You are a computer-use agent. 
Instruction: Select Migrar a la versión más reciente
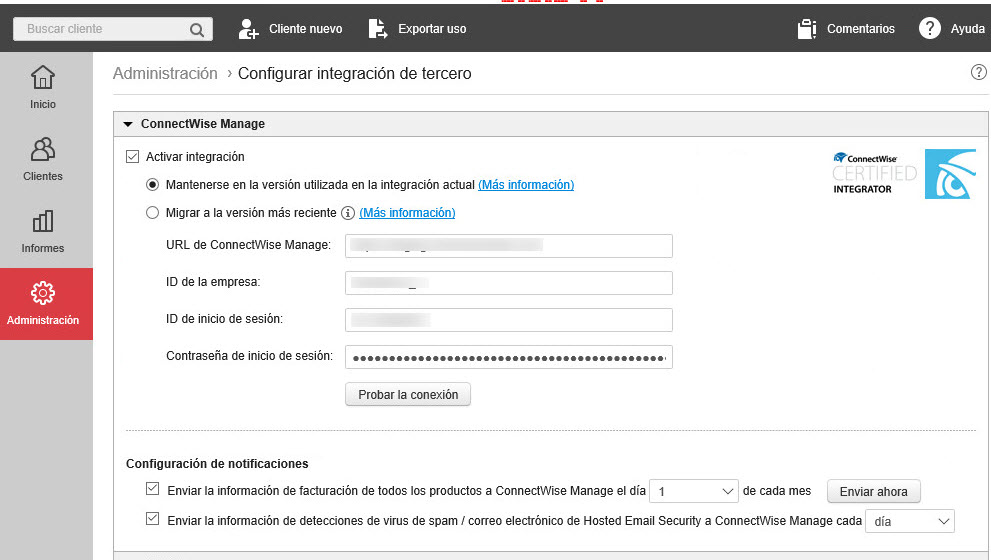[152, 213]
